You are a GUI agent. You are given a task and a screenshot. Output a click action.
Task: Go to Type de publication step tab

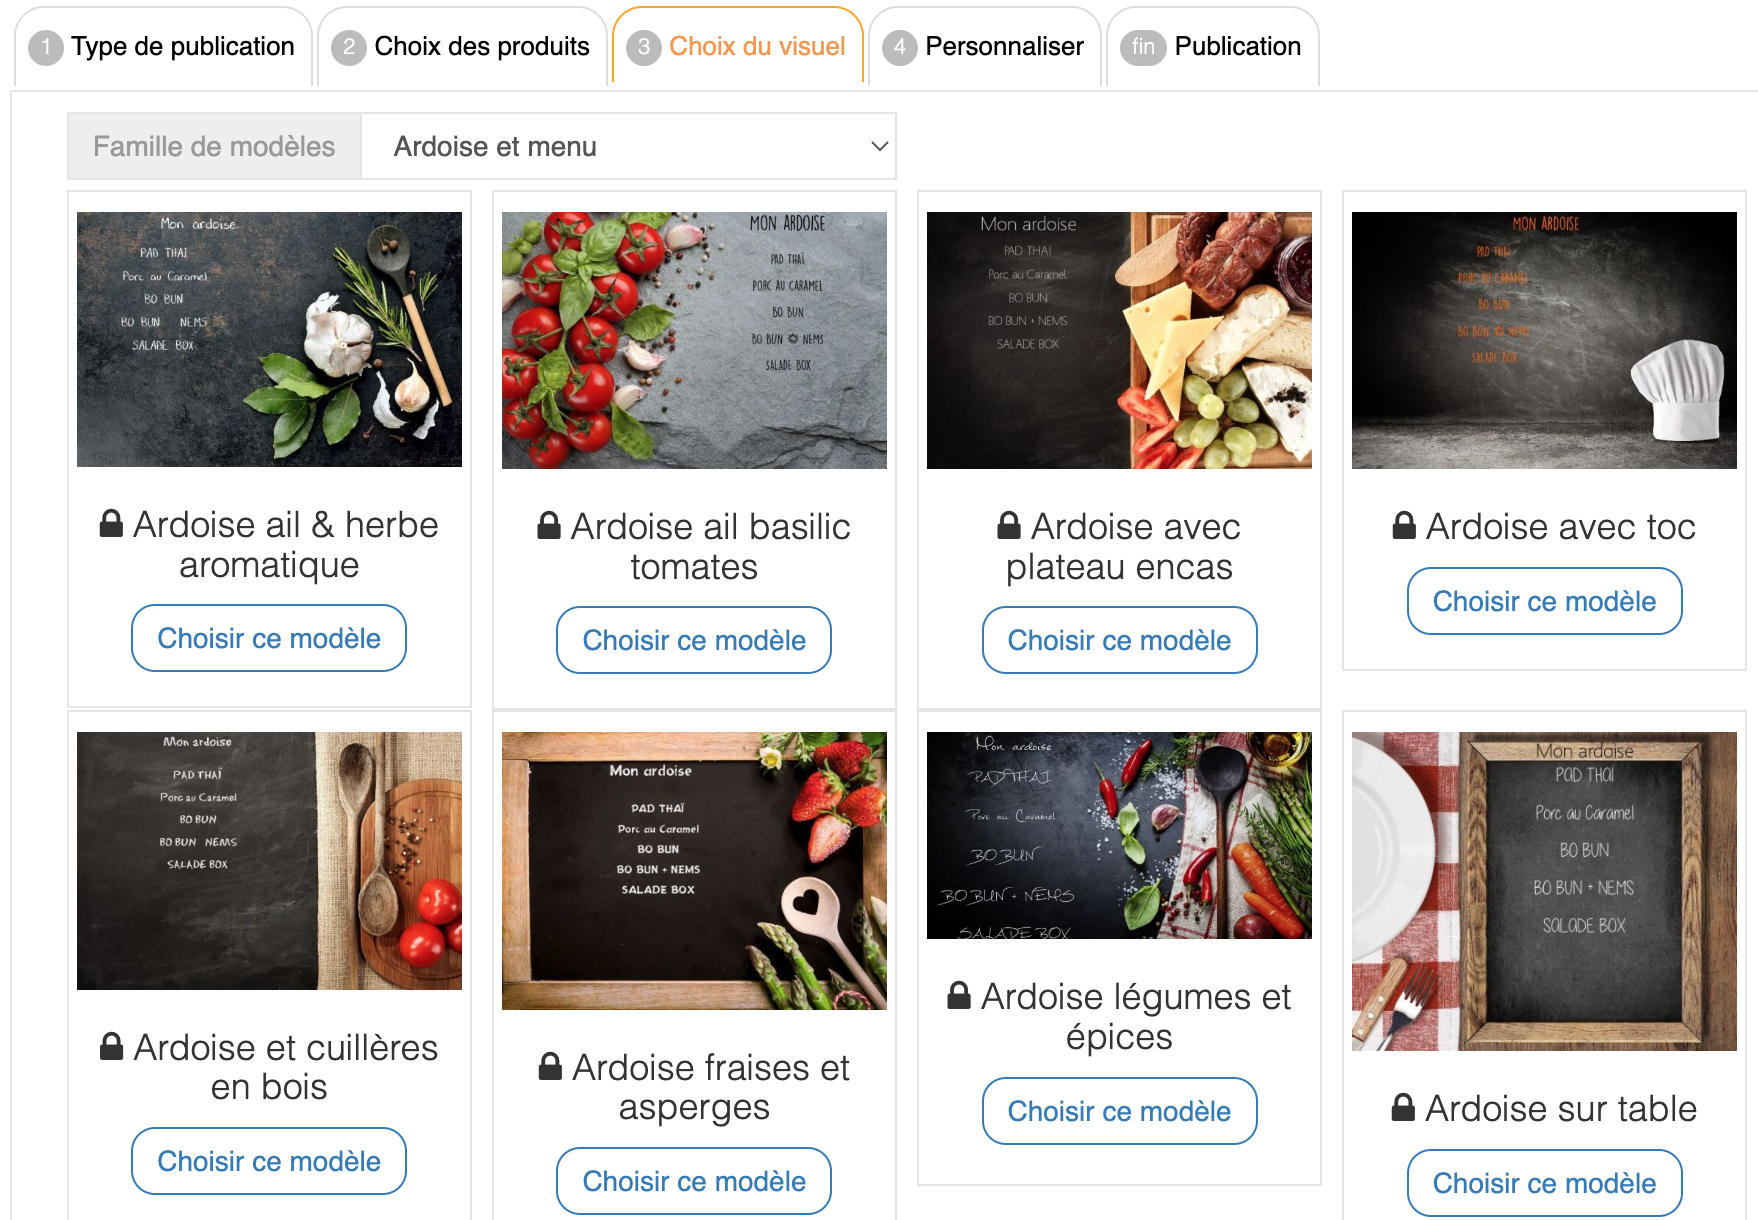click(163, 47)
